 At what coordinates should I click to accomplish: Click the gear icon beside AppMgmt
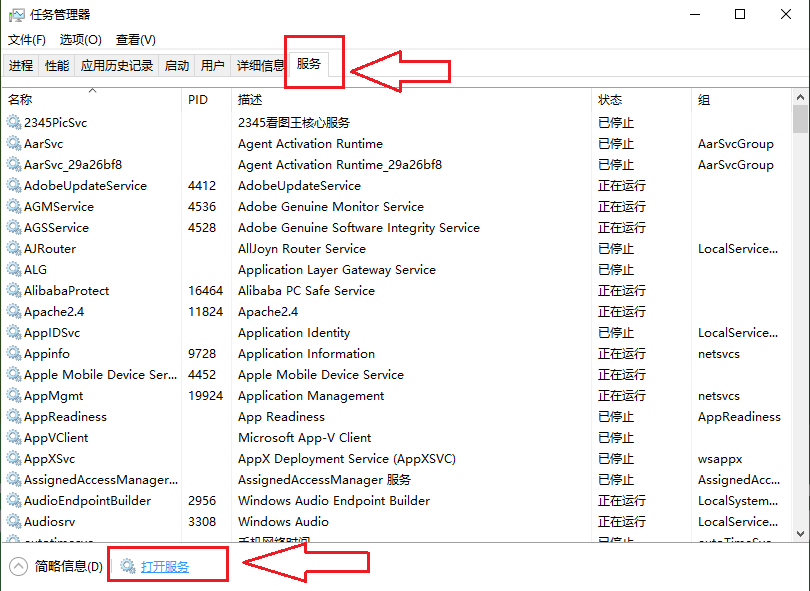[x=13, y=396]
